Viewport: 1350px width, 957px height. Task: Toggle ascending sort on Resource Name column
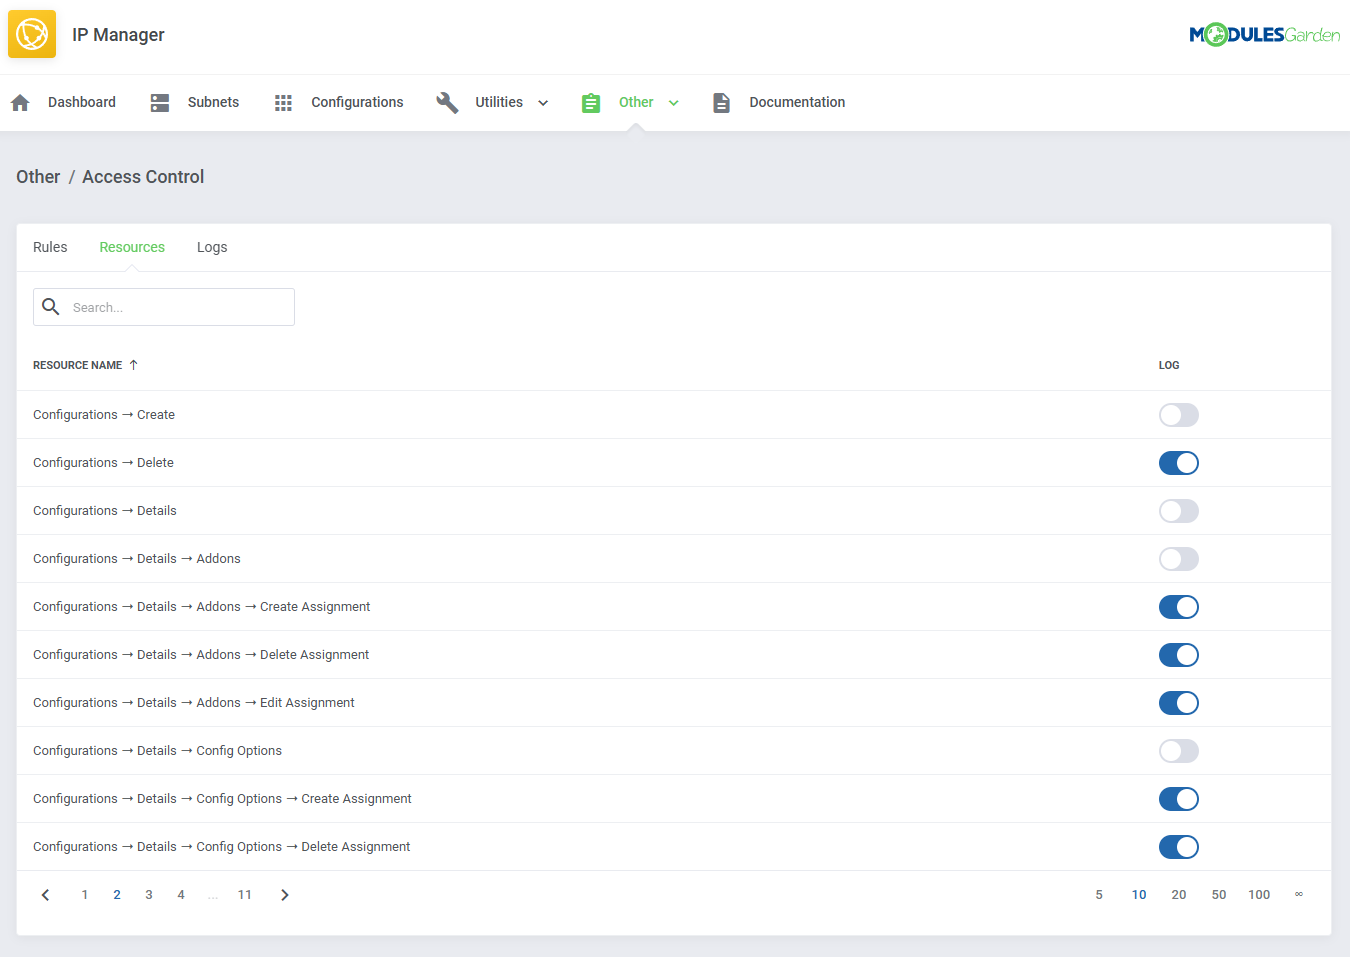132,365
